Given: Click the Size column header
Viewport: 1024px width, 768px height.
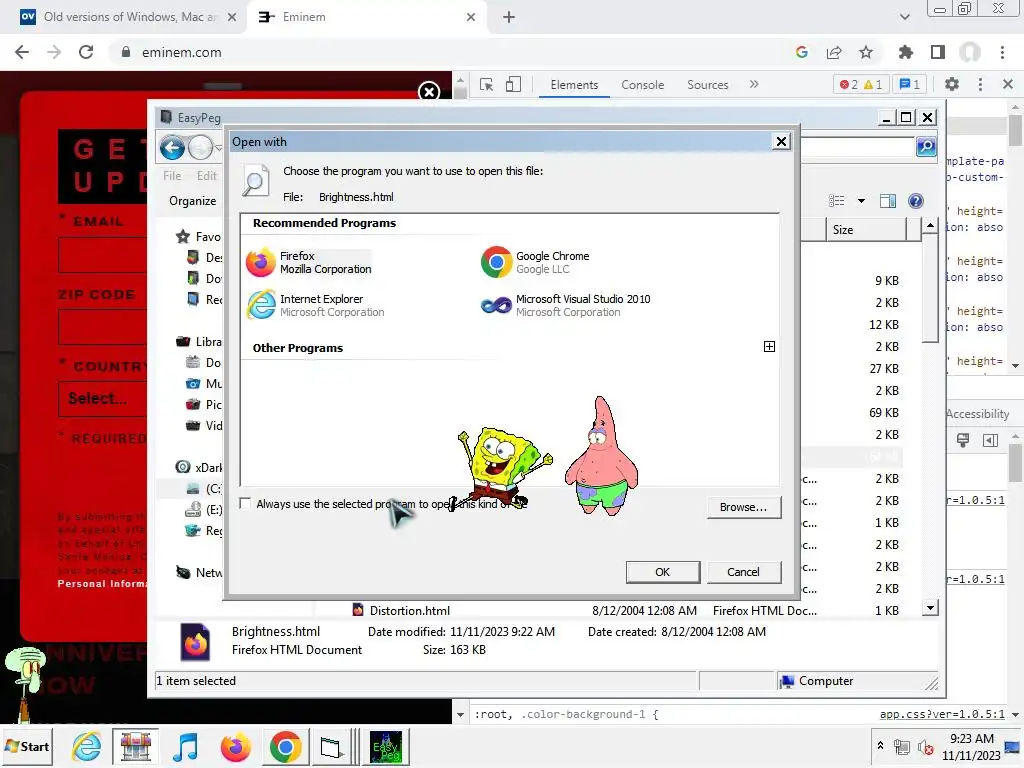Looking at the screenshot, I should [866, 230].
